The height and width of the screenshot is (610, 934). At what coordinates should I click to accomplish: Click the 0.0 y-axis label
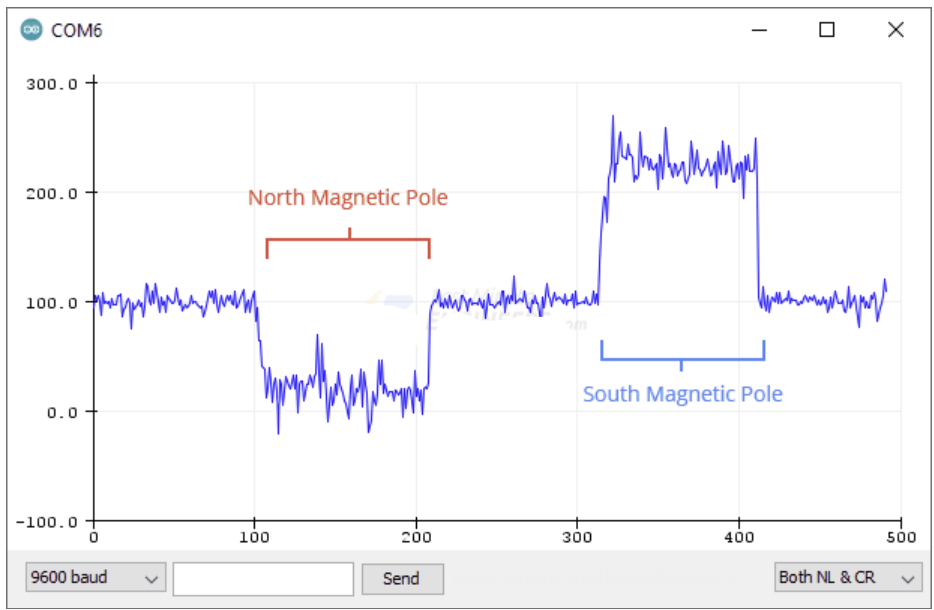[61, 412]
